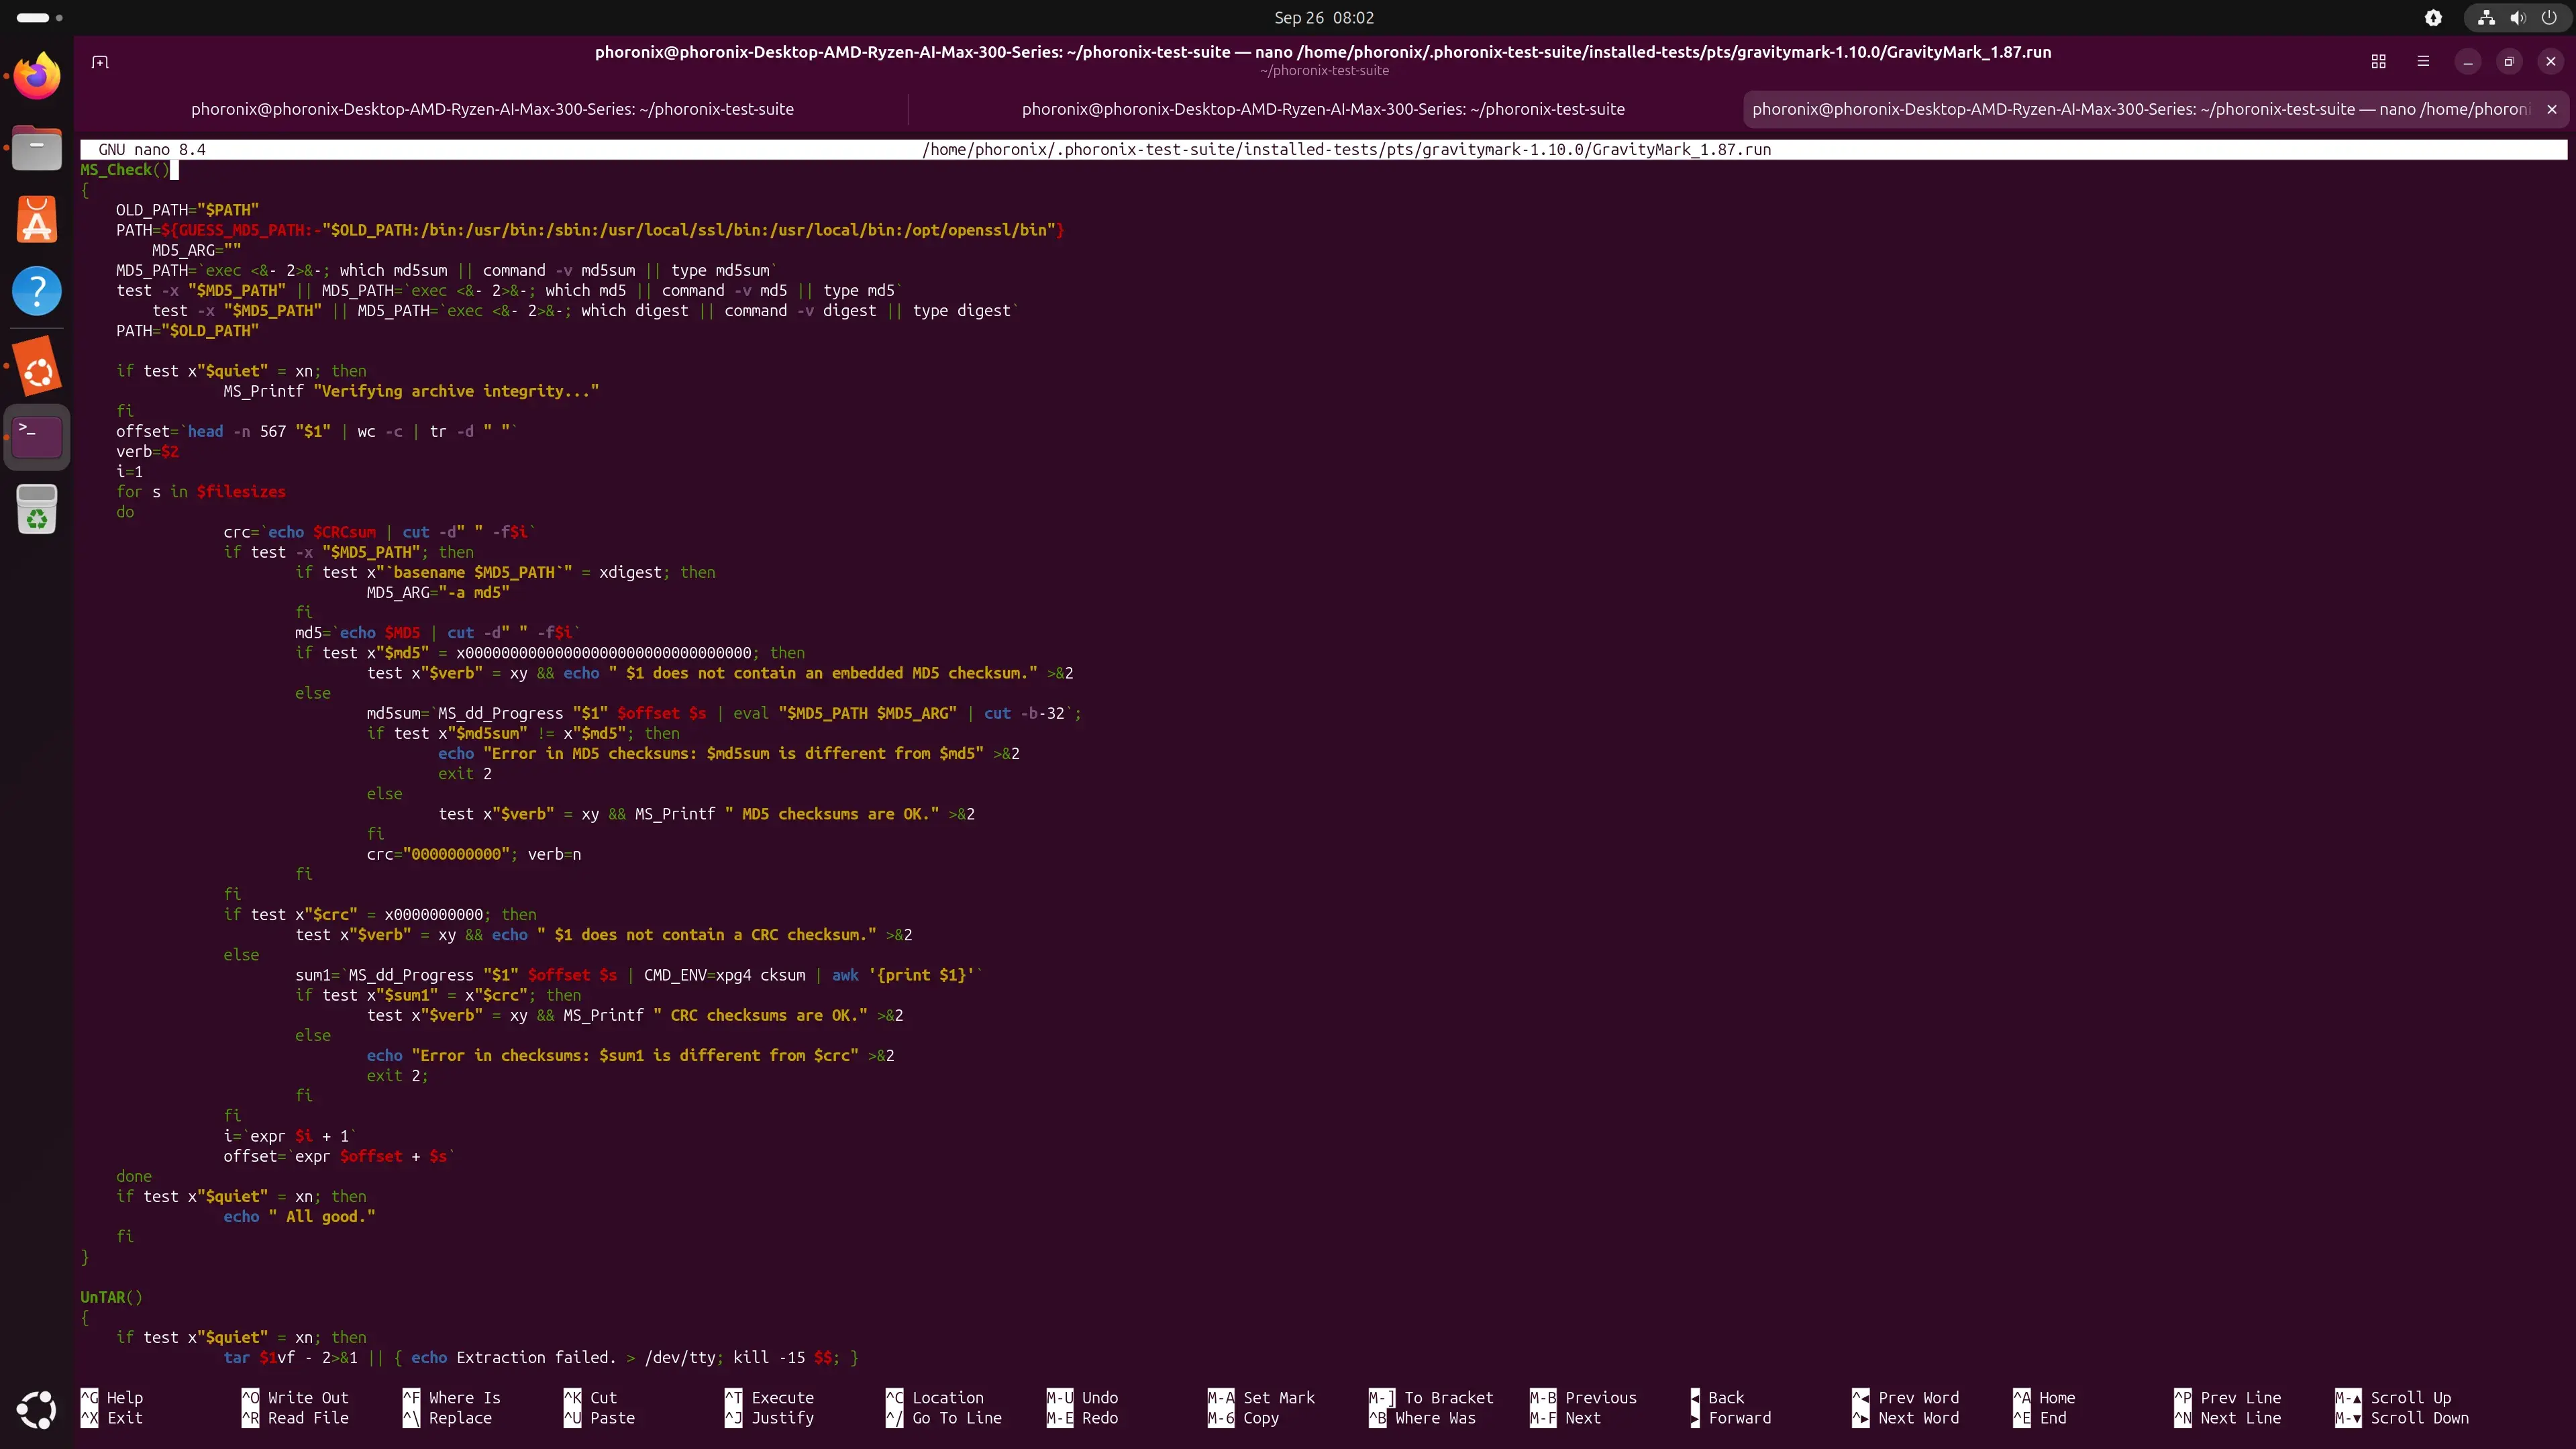
Task: Open Ubuntu App Center from the dock
Action: click(37, 220)
